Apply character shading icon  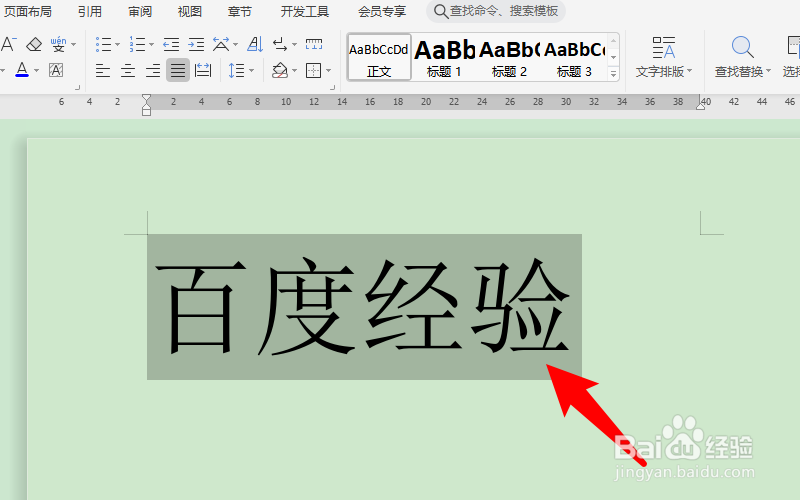(x=56, y=70)
